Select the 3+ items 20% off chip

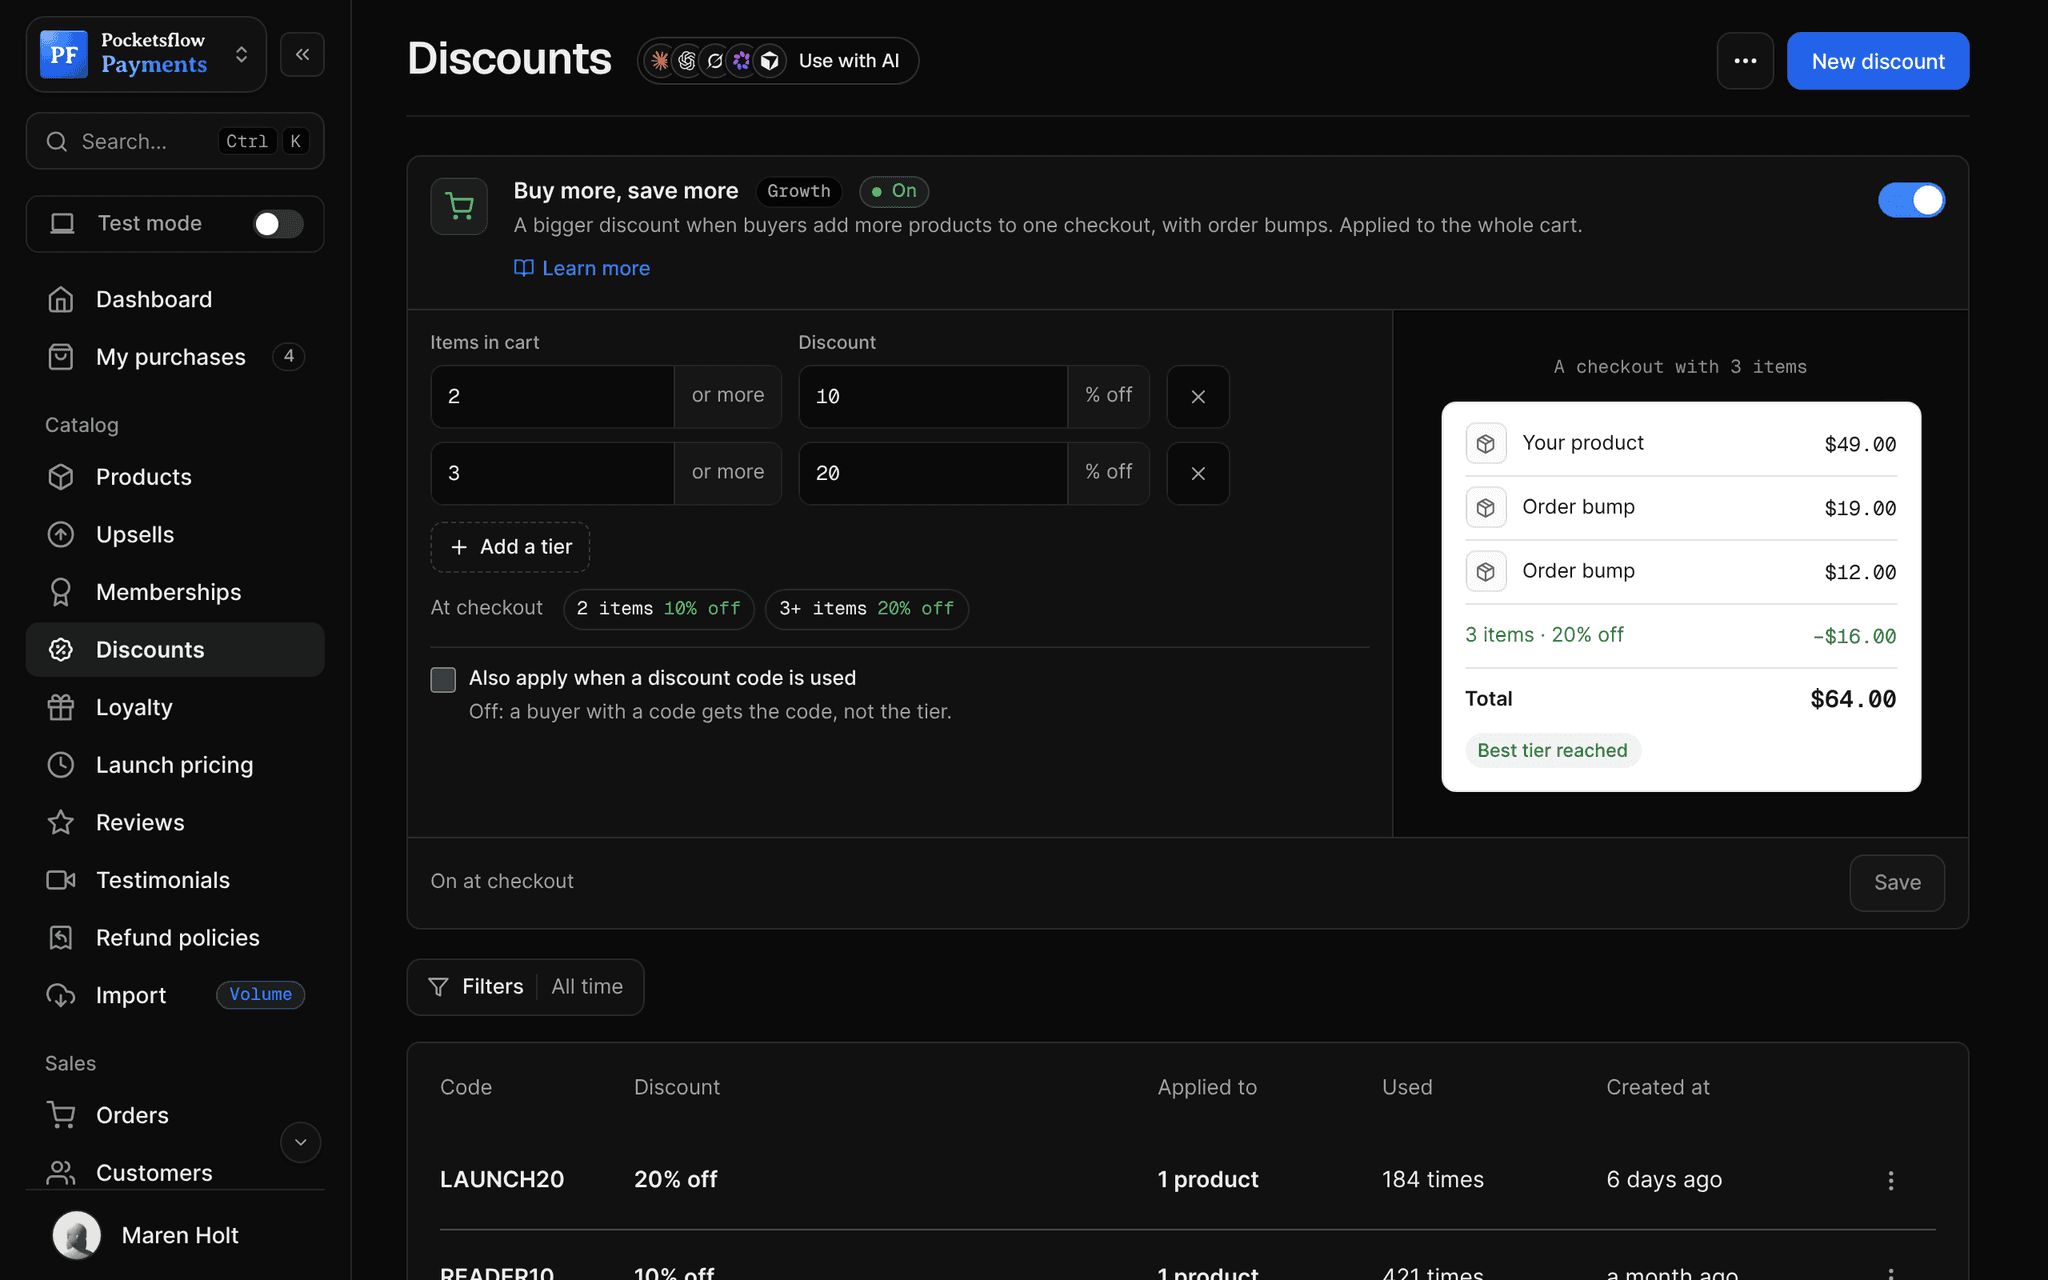coord(866,609)
